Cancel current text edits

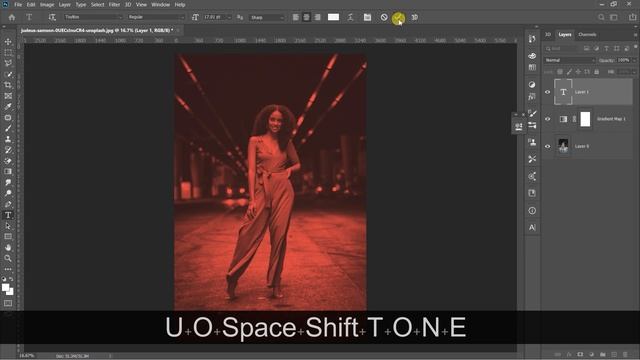pos(384,17)
